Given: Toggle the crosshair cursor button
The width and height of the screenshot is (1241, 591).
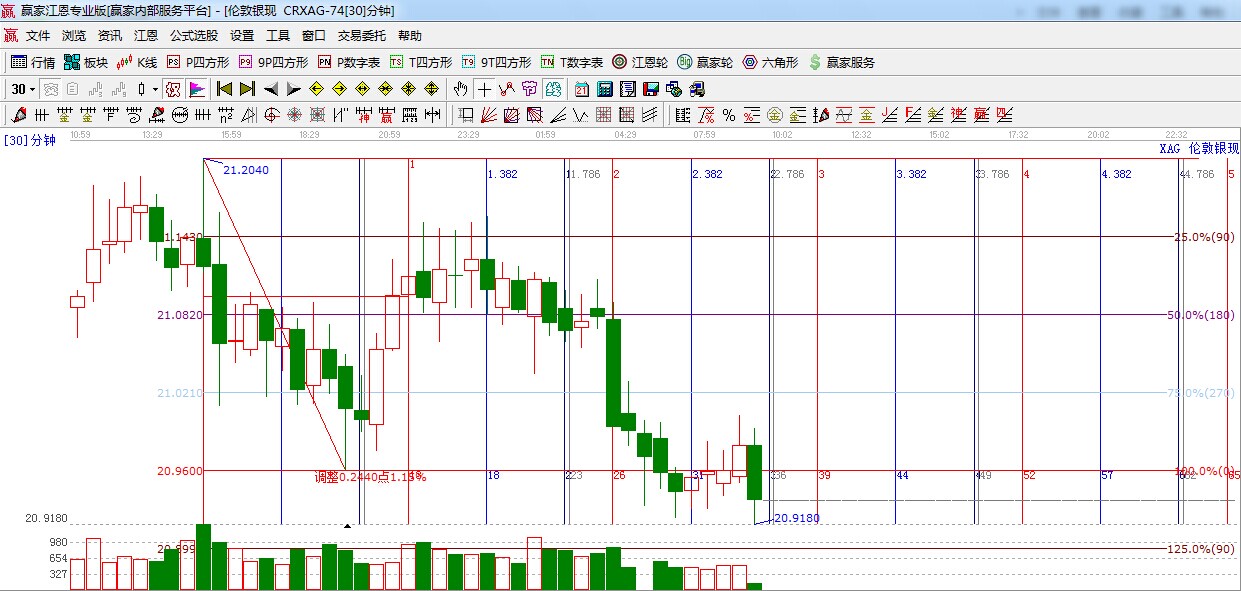Looking at the screenshot, I should [x=484, y=89].
